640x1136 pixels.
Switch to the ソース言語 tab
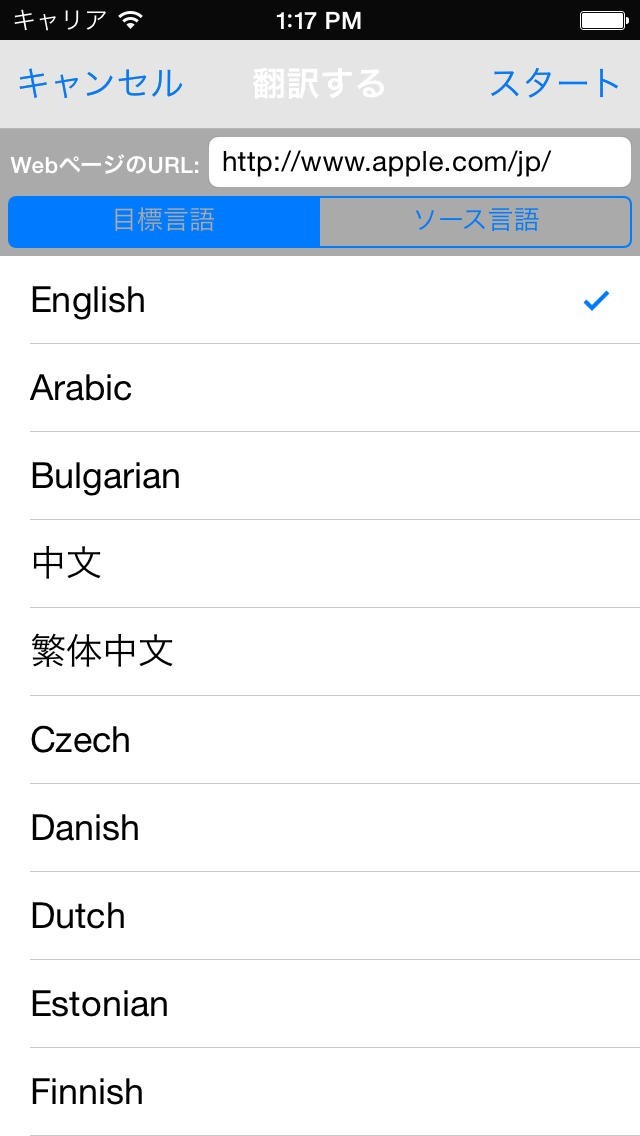(476, 221)
